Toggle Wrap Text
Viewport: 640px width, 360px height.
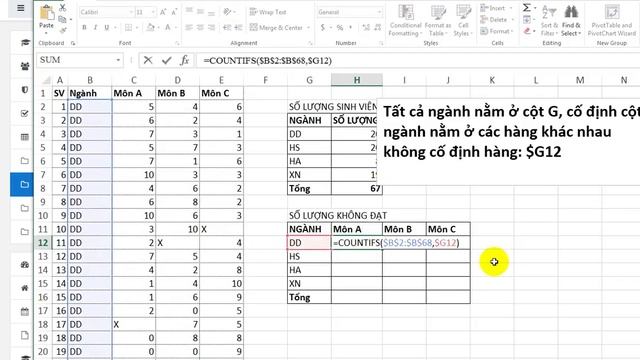[268, 12]
